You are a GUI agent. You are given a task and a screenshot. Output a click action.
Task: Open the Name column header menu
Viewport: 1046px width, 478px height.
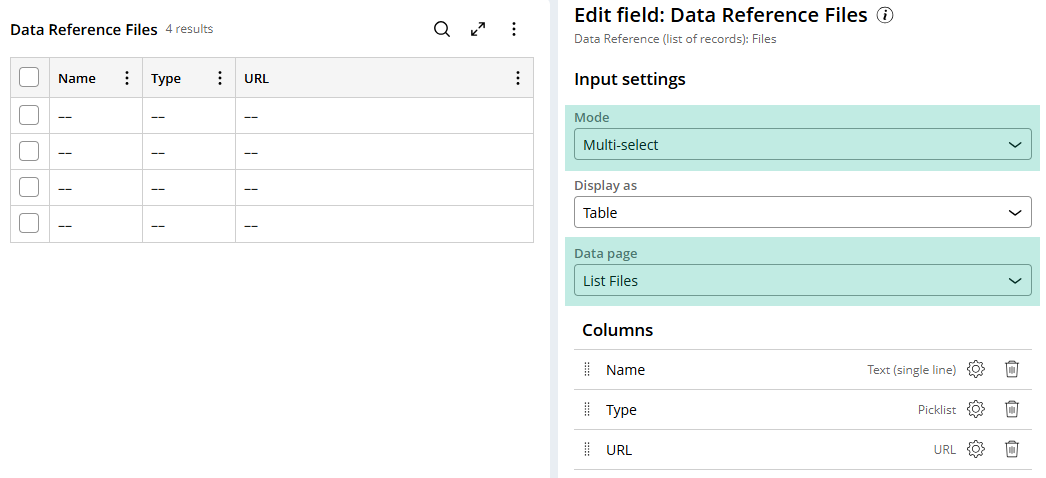click(x=127, y=78)
